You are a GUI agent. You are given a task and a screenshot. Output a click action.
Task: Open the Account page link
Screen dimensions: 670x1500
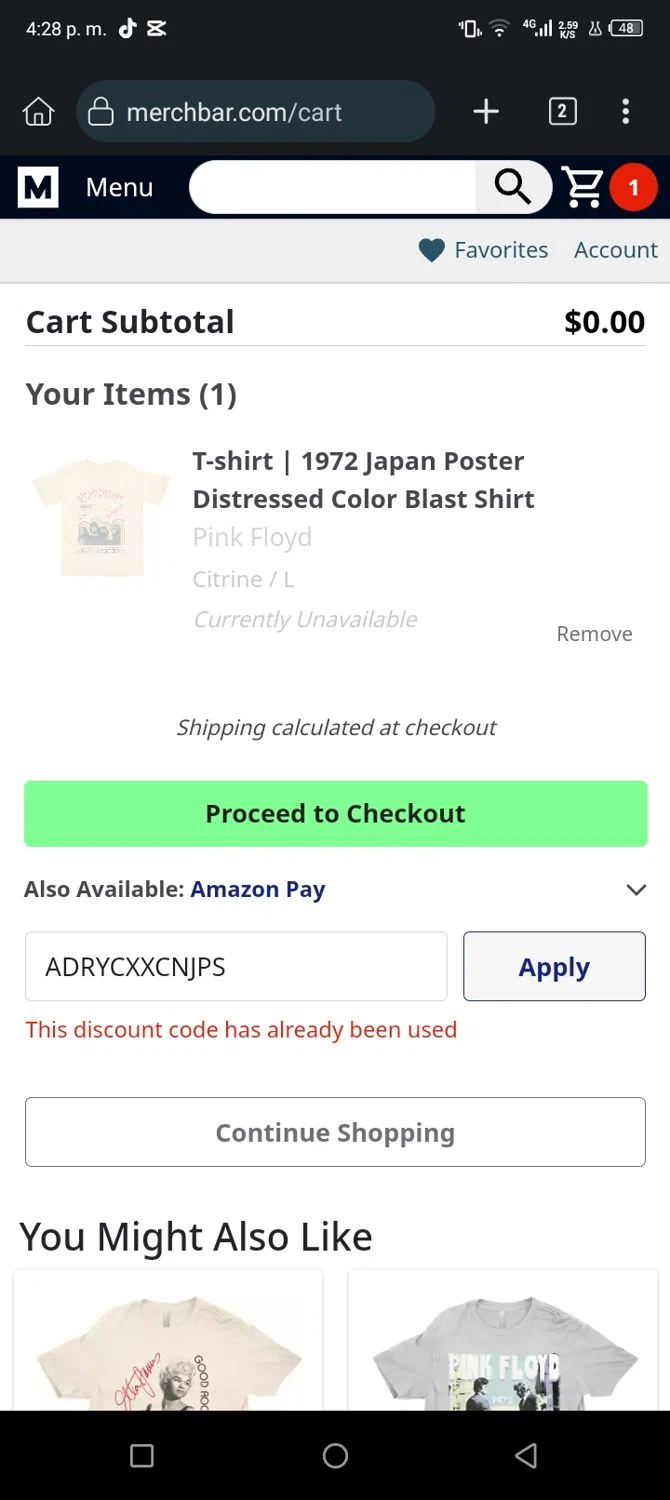click(615, 250)
